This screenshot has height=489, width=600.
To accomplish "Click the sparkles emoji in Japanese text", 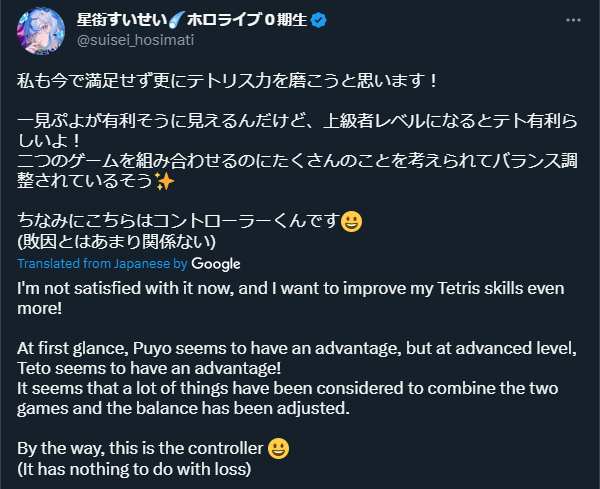I will point(165,181).
